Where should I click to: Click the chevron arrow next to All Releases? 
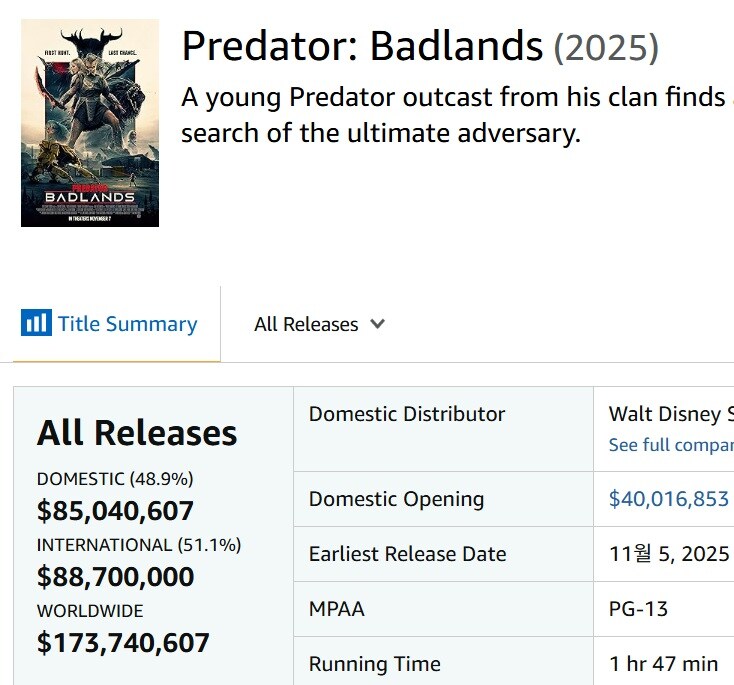tap(377, 323)
